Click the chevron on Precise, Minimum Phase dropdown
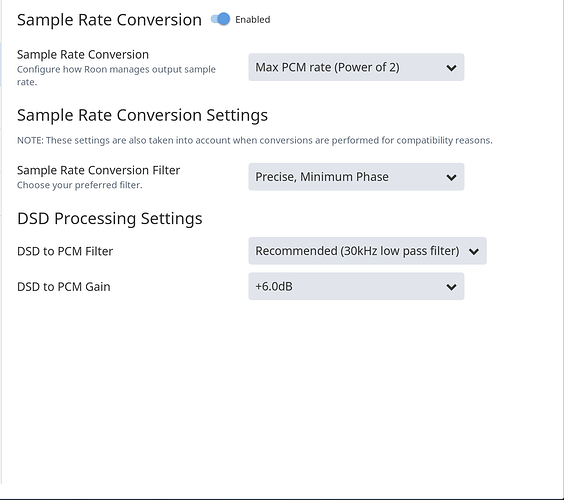The width and height of the screenshot is (564, 500). pos(451,177)
